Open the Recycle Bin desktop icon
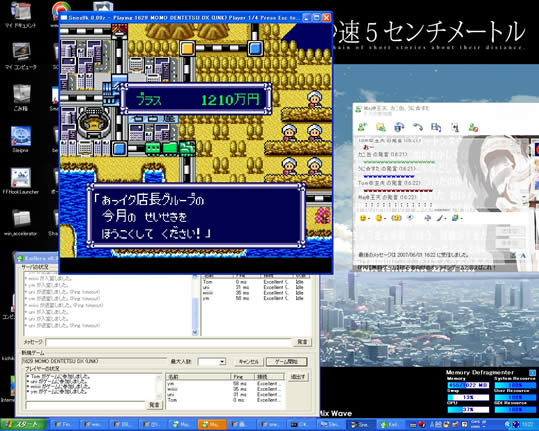The width and height of the screenshot is (539, 431). click(x=21, y=97)
